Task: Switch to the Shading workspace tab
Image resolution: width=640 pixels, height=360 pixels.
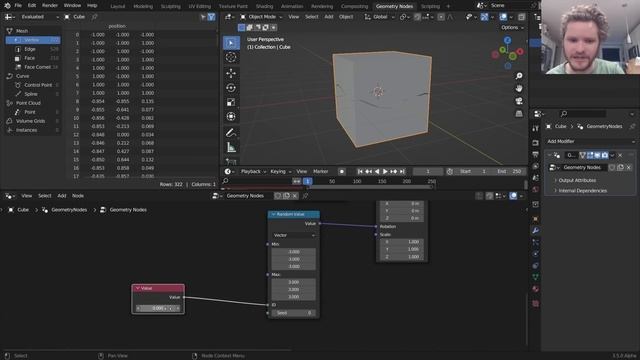Action: coord(264,6)
